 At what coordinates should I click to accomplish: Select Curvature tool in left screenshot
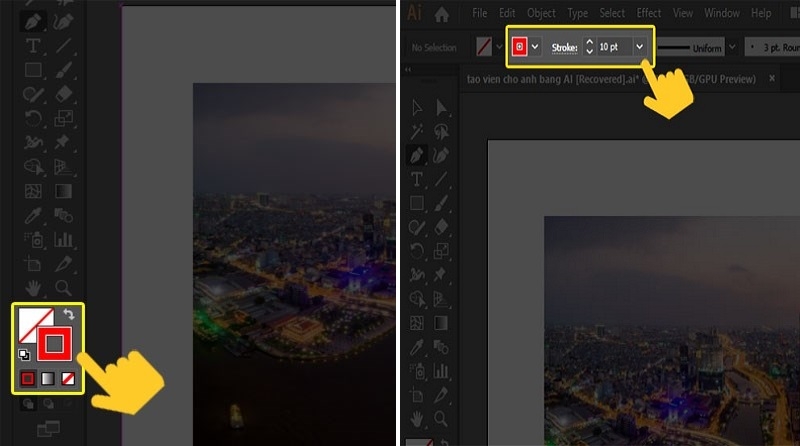pyautogui.click(x=63, y=21)
